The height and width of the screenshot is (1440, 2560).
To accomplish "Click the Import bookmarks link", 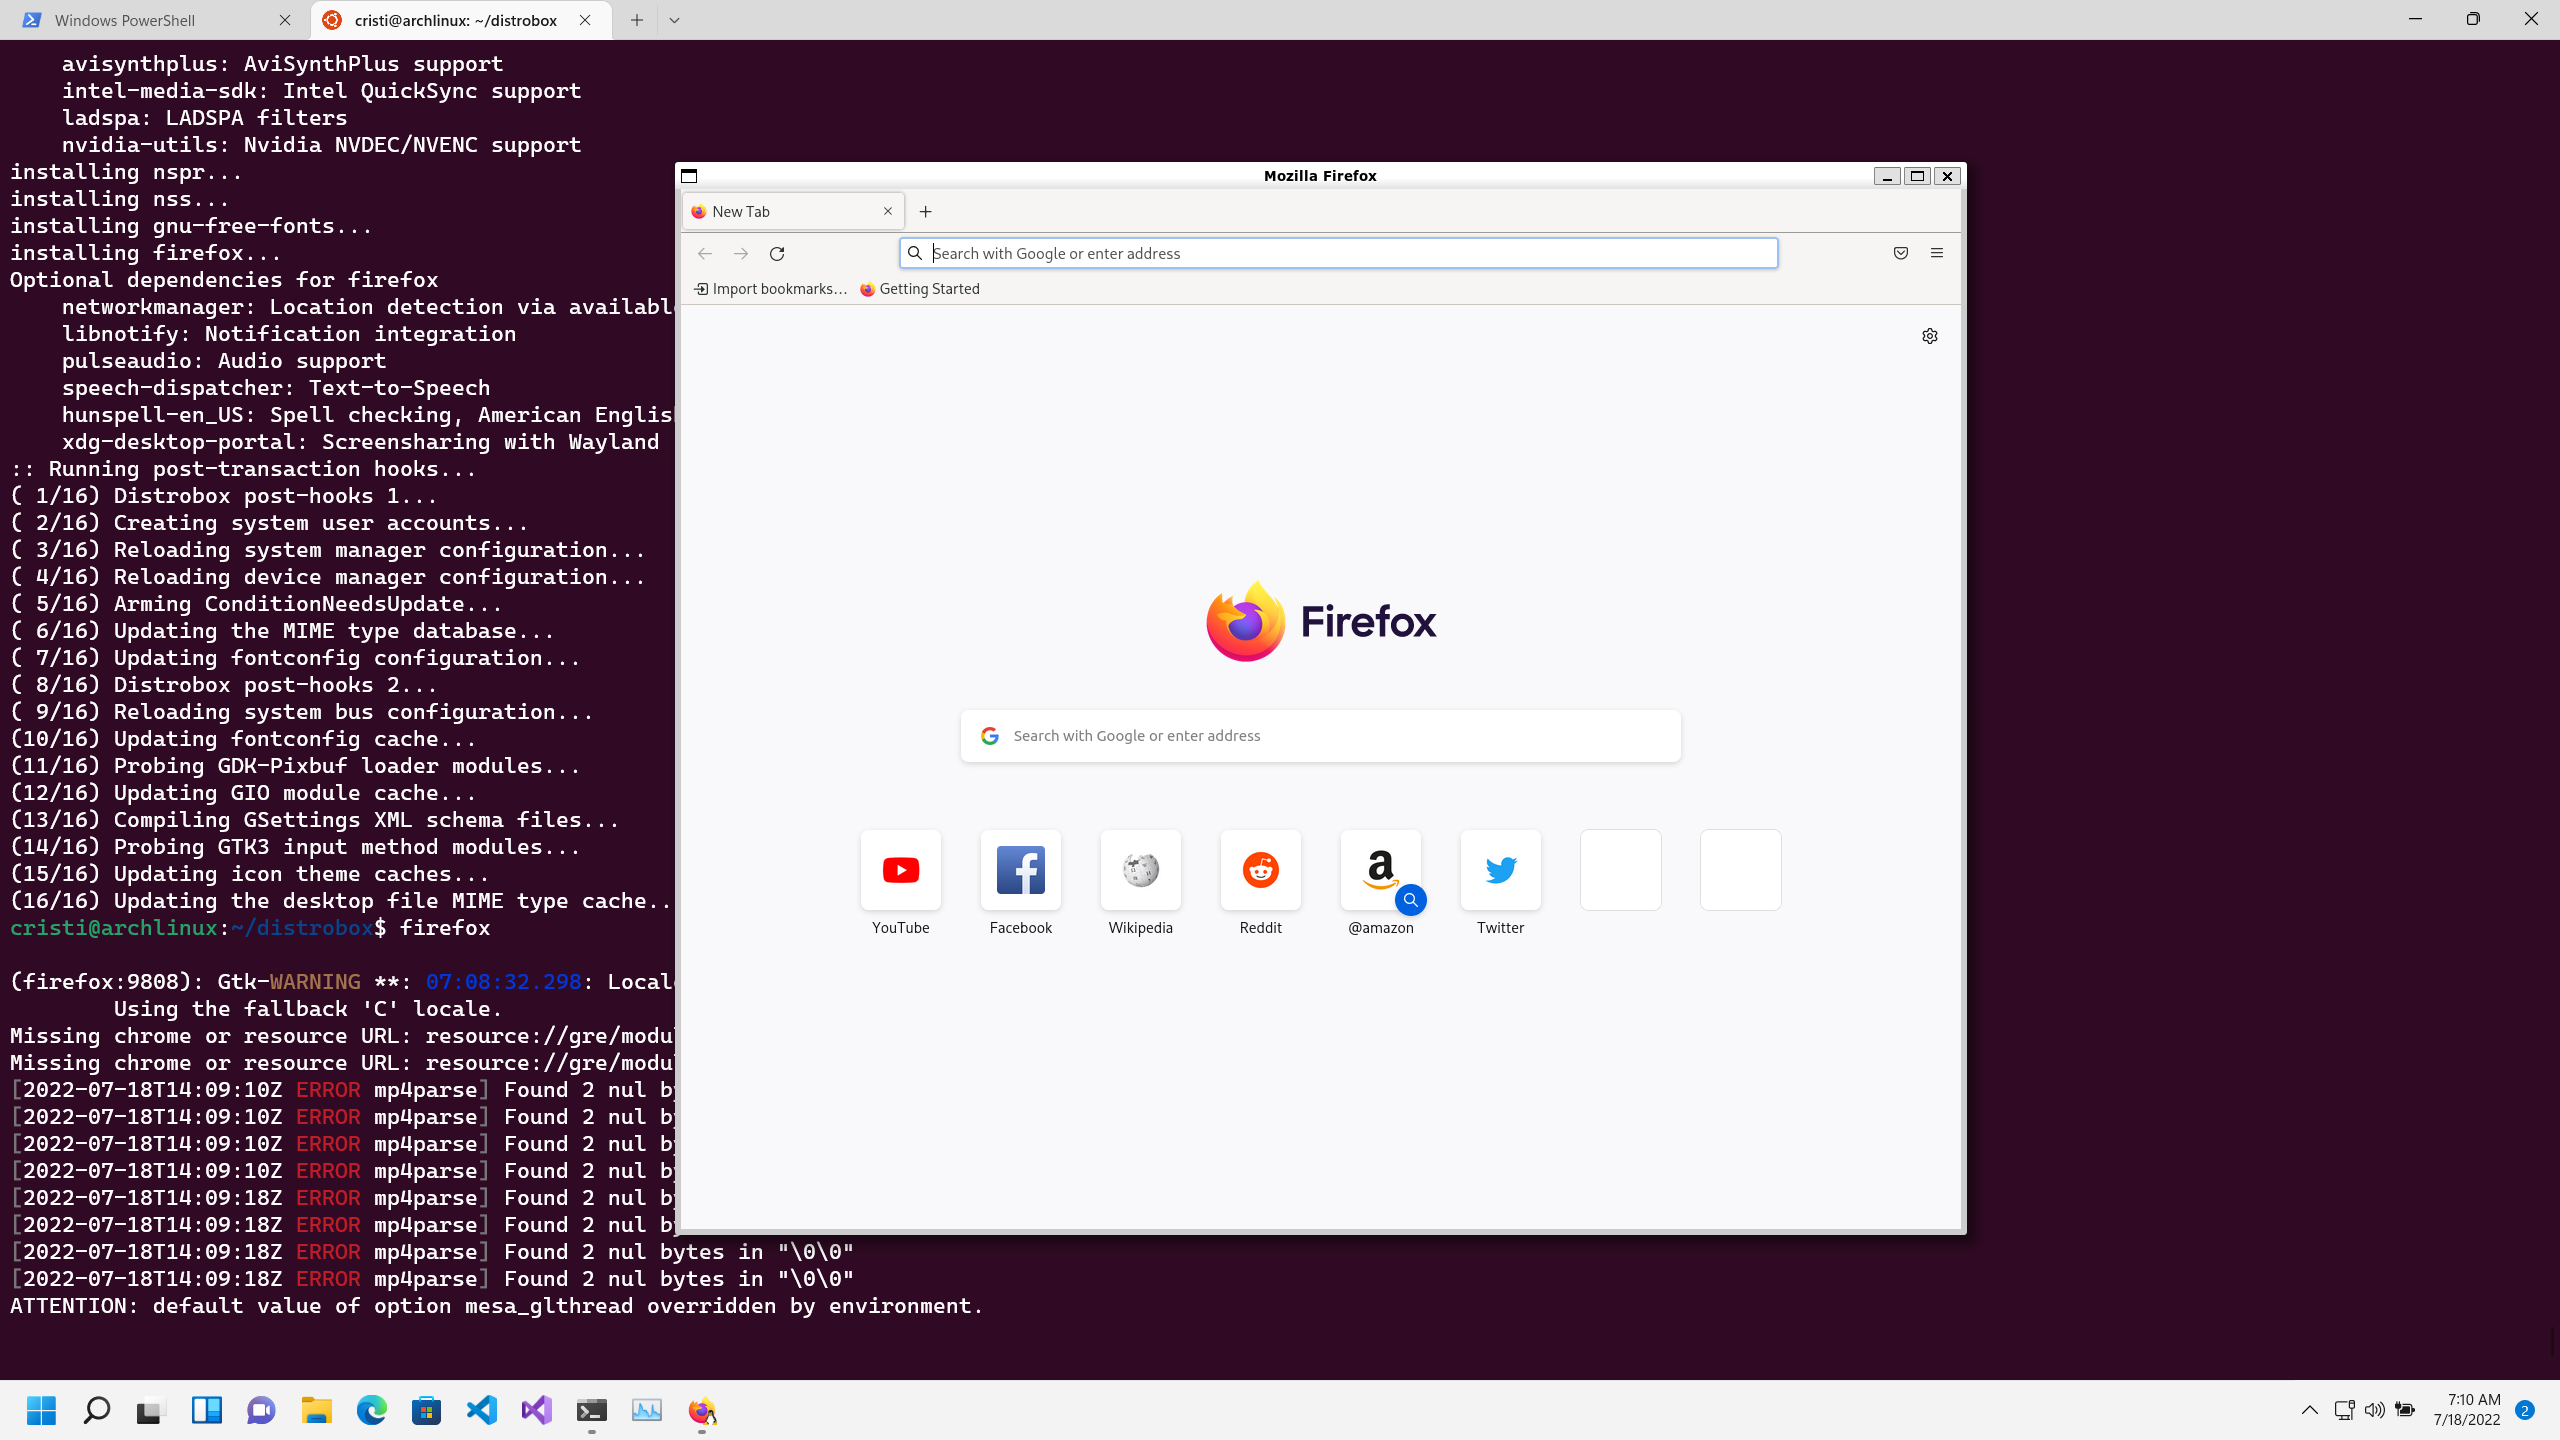I will pyautogui.click(x=768, y=288).
